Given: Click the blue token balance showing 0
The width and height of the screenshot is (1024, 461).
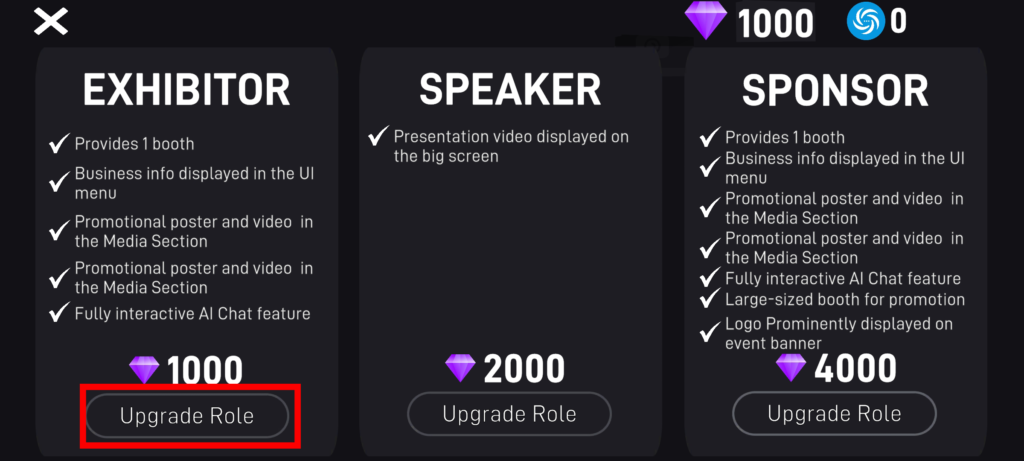Looking at the screenshot, I should tap(898, 22).
